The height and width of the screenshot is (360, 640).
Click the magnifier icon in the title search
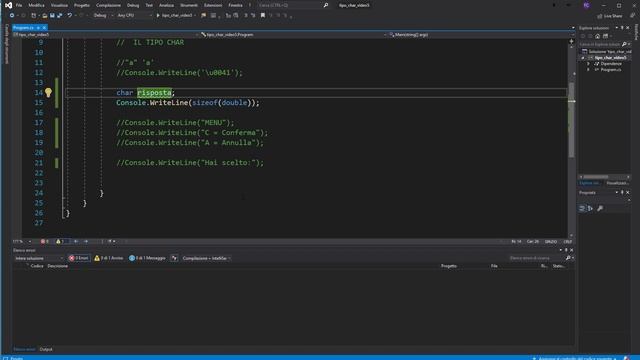point(326,5)
